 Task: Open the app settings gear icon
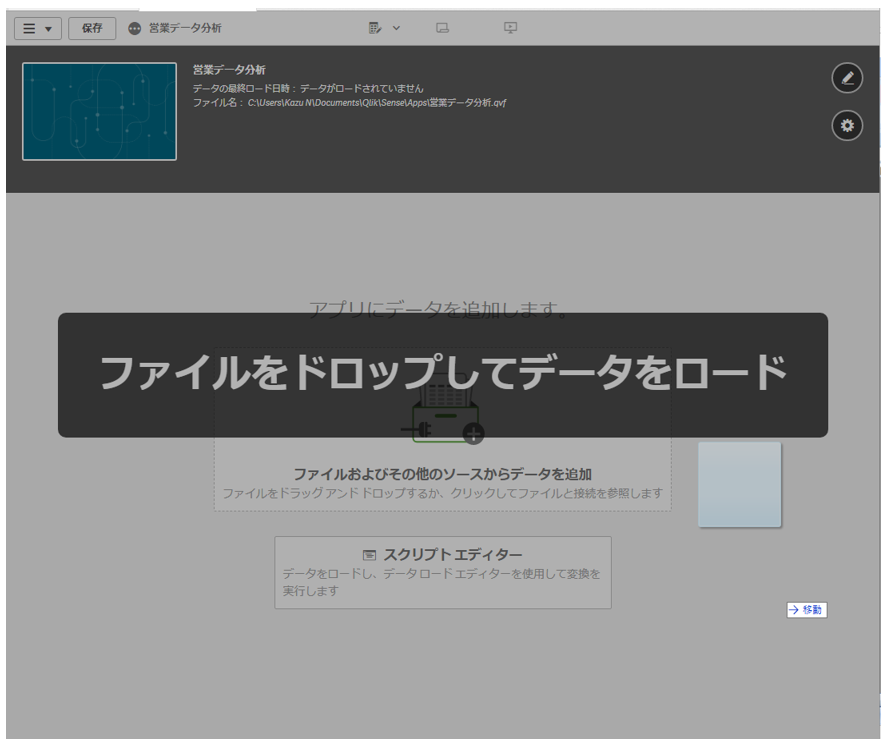coord(847,126)
